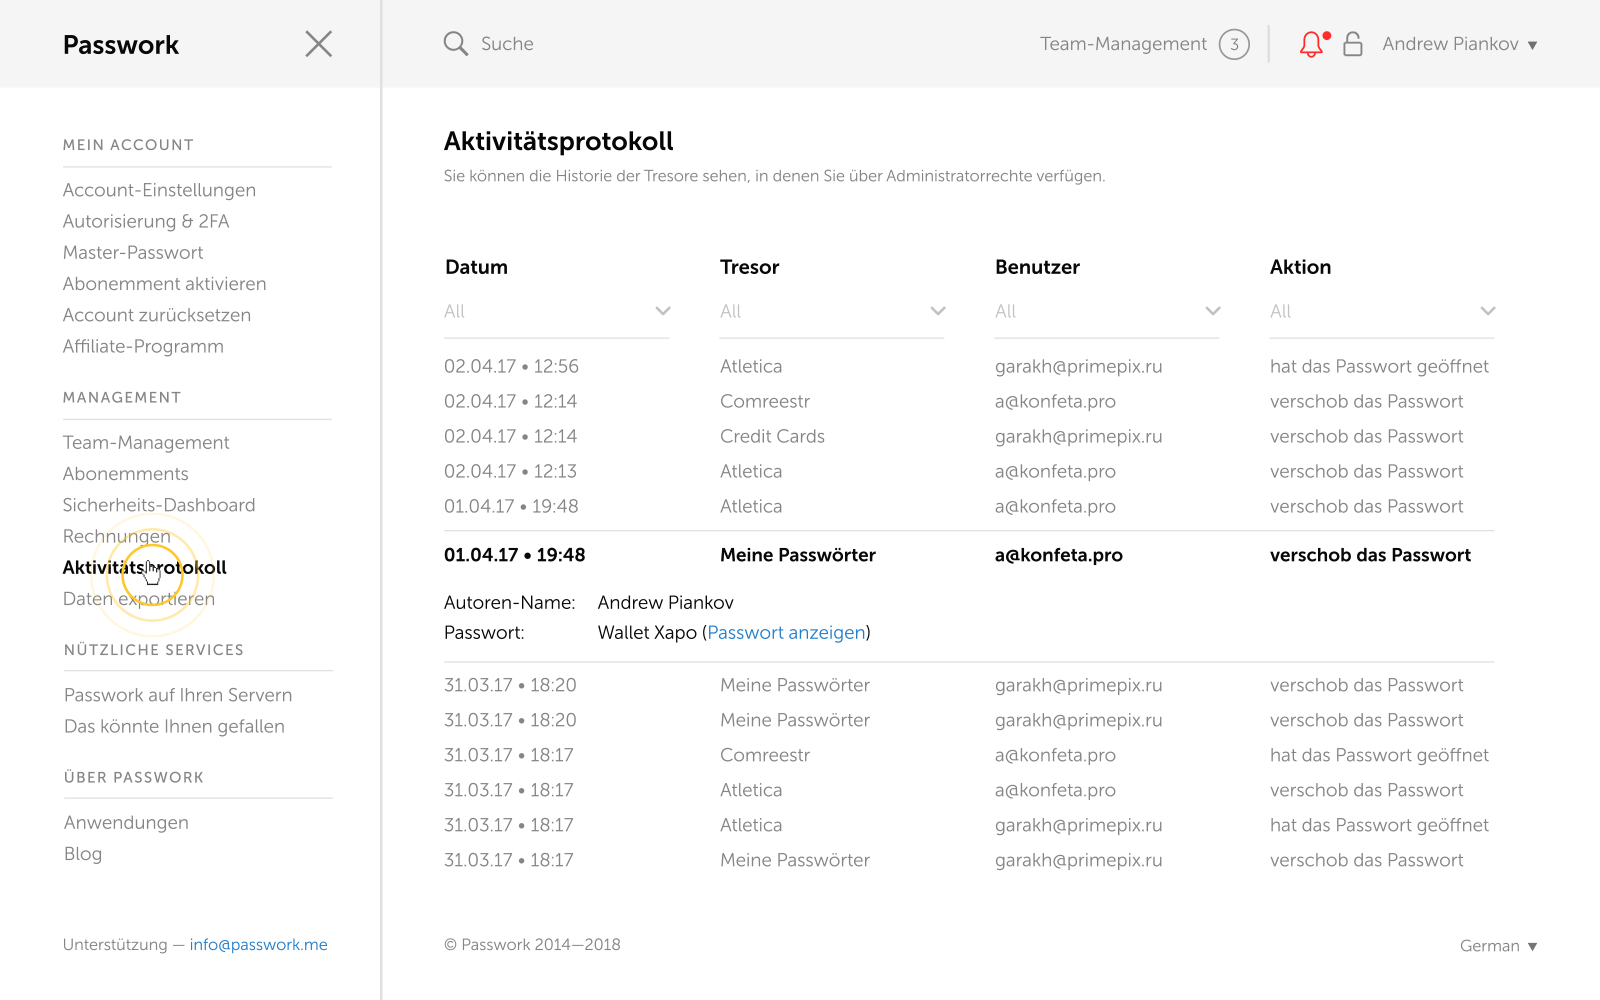The height and width of the screenshot is (1000, 1600).
Task: Click the Datum column header
Action: pos(476,267)
